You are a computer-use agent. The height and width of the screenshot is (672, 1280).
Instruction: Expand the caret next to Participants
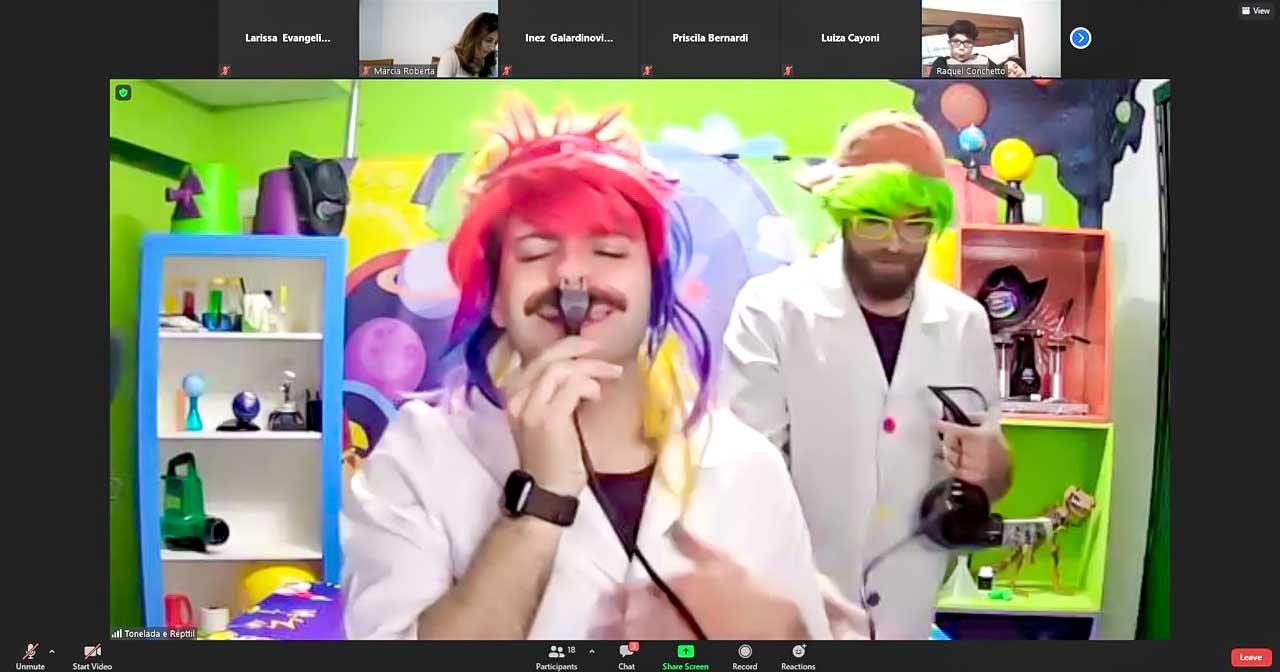click(x=591, y=651)
